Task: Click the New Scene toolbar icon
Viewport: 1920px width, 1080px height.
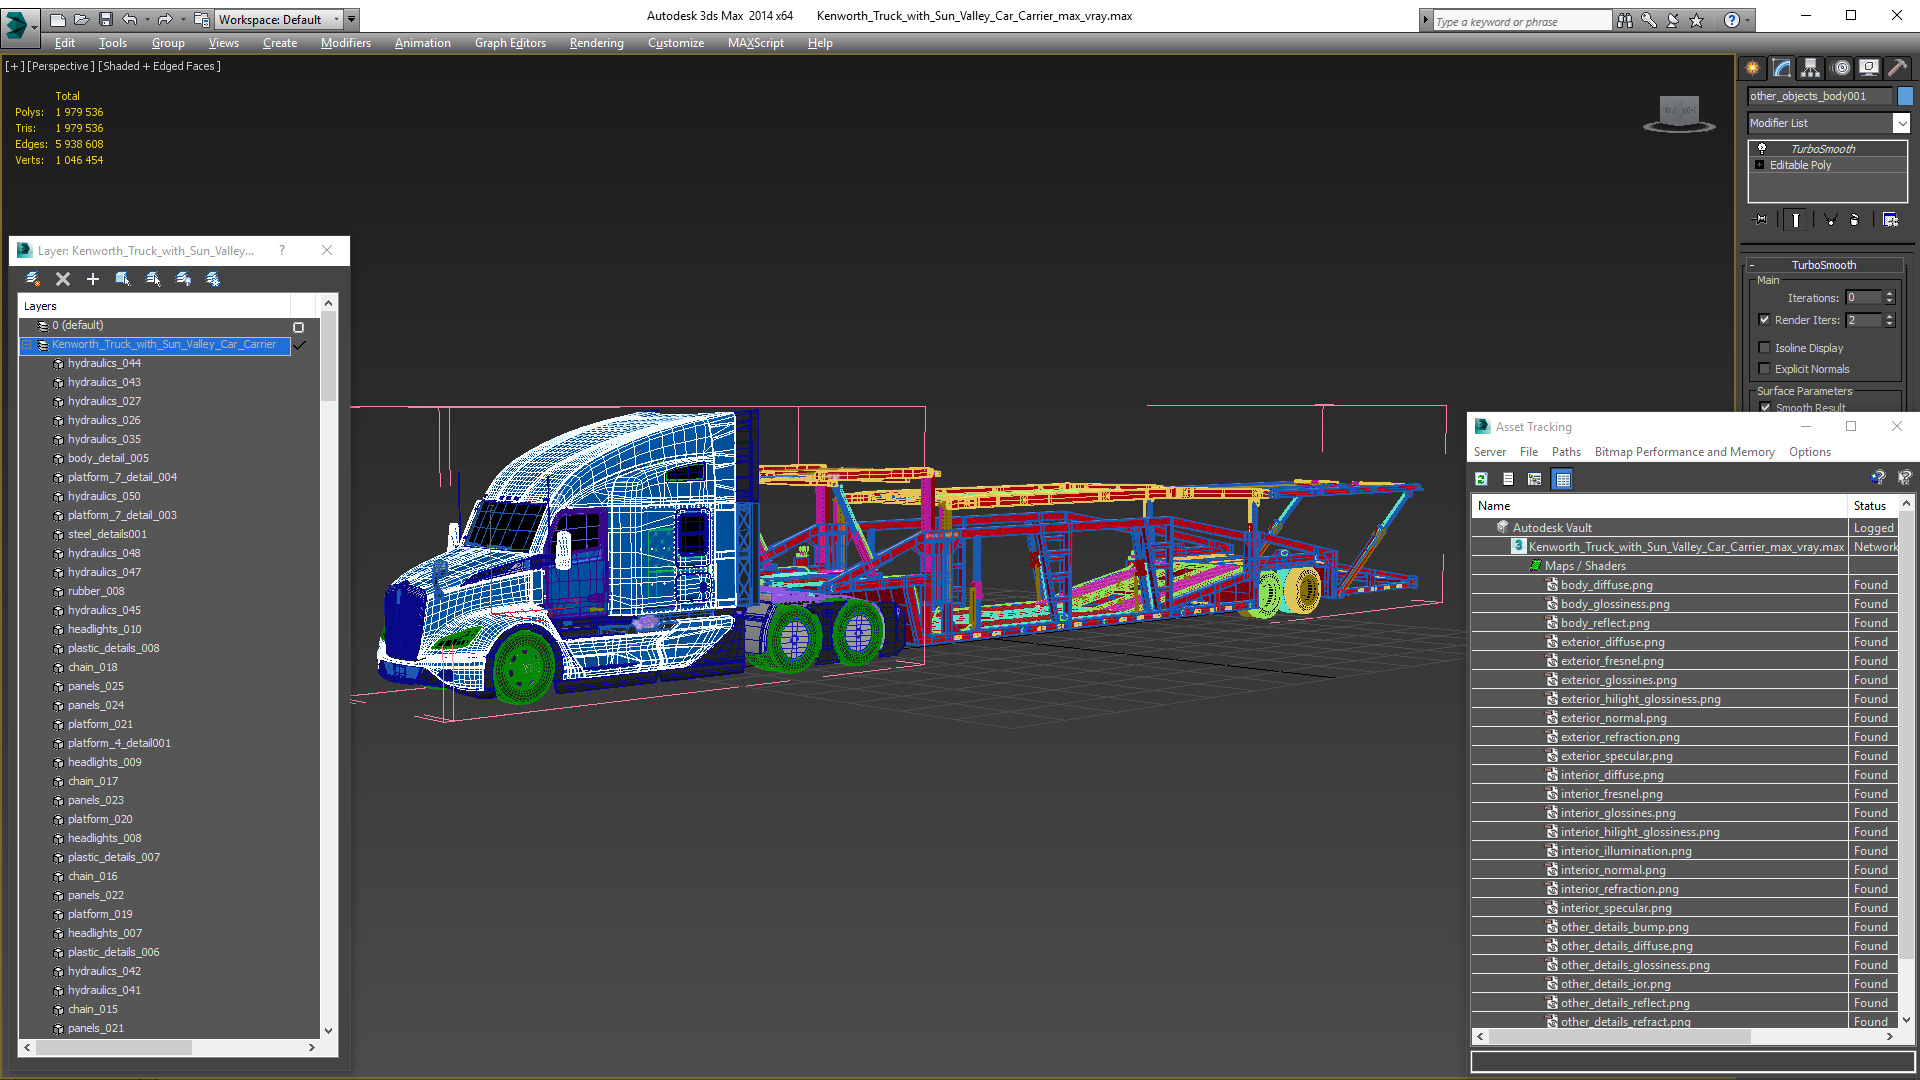Action: (57, 19)
